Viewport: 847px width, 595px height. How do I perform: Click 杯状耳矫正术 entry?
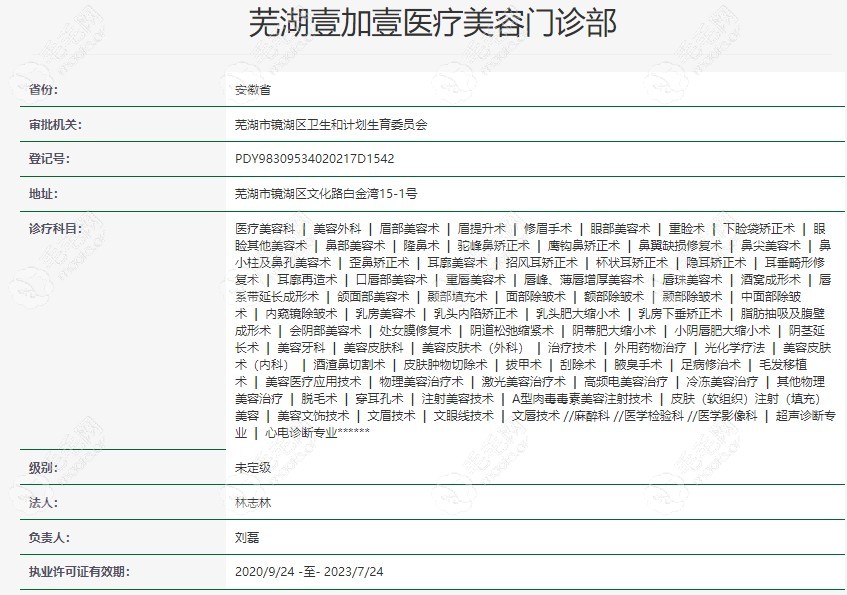coord(632,263)
